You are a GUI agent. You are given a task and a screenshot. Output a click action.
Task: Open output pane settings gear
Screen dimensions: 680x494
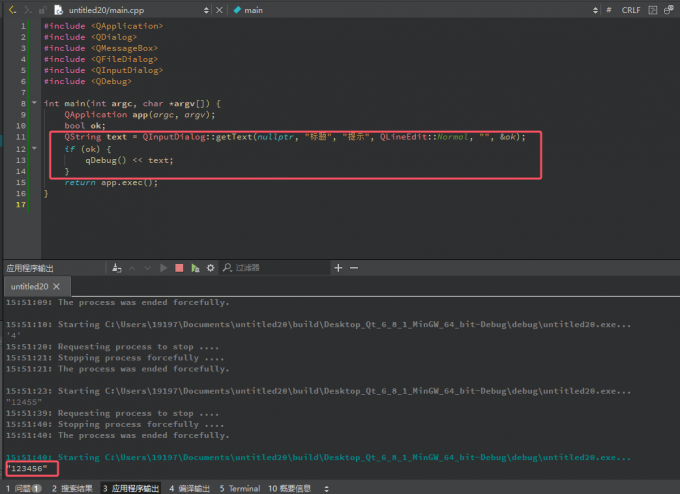pyautogui.click(x=211, y=268)
